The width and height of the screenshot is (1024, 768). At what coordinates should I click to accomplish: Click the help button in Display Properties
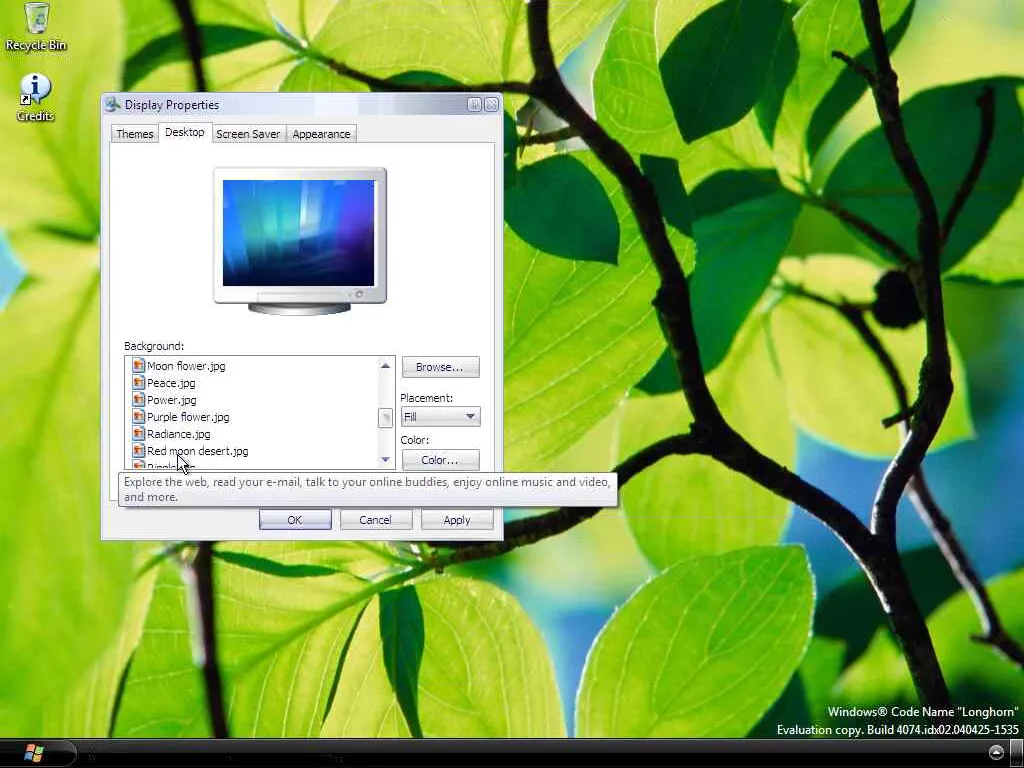pyautogui.click(x=475, y=104)
